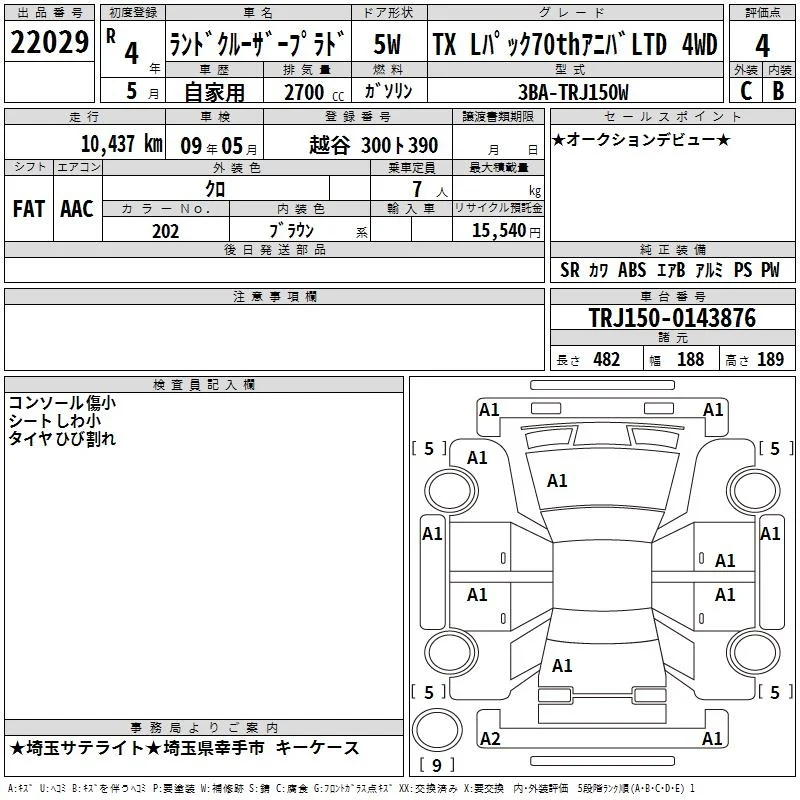Select the mileage 10,437 km
This screenshot has height=800, width=800.
(x=122, y=144)
